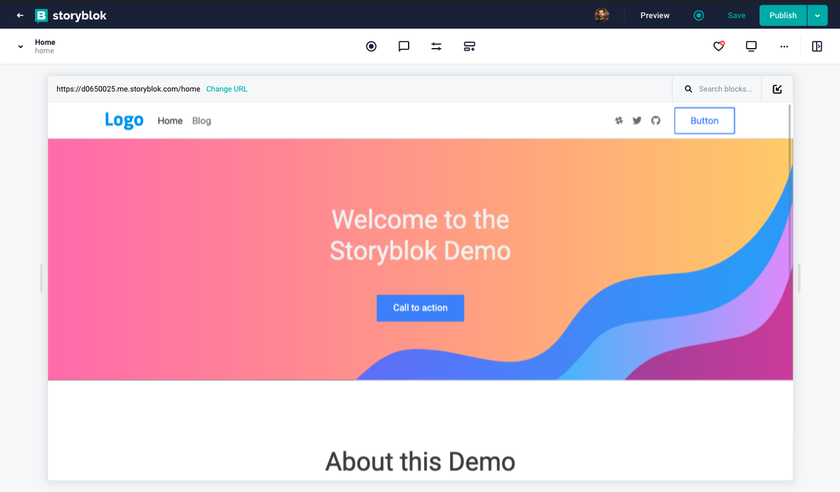Select the About this Demo heading

tap(421, 461)
